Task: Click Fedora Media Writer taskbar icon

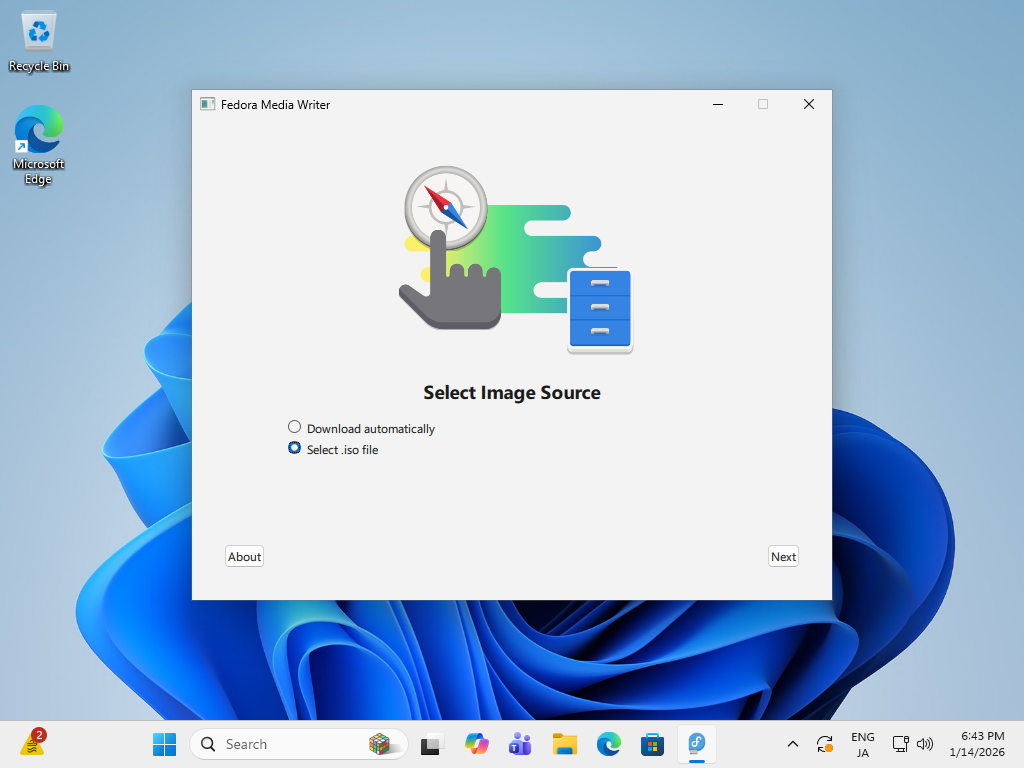Action: tap(696, 744)
